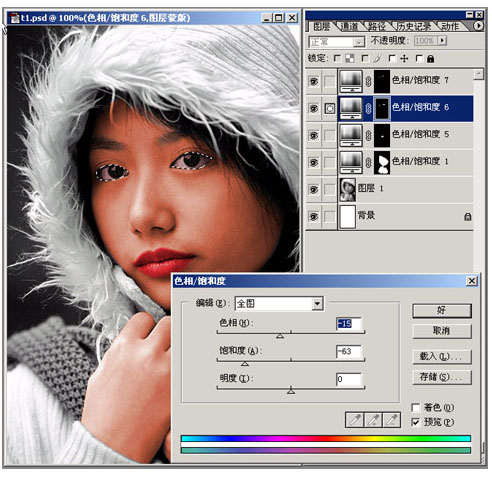The height and width of the screenshot is (481, 492).
Task: Click the lock icon on the 背景 layer
Action: [468, 217]
